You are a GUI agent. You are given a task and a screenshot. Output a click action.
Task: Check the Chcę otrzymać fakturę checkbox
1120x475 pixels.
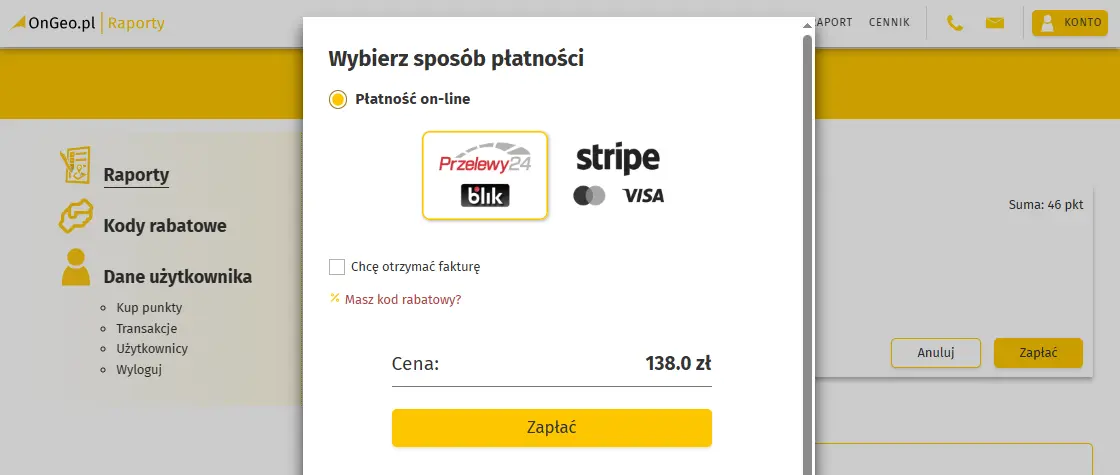(x=337, y=267)
